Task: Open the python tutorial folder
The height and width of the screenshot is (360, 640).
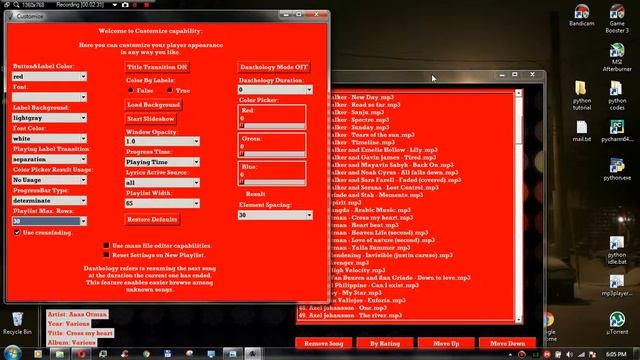Action: [x=582, y=96]
